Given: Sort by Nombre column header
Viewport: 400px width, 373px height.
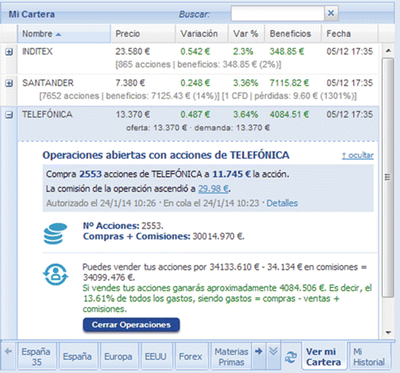Looking at the screenshot, I should 64,34.
